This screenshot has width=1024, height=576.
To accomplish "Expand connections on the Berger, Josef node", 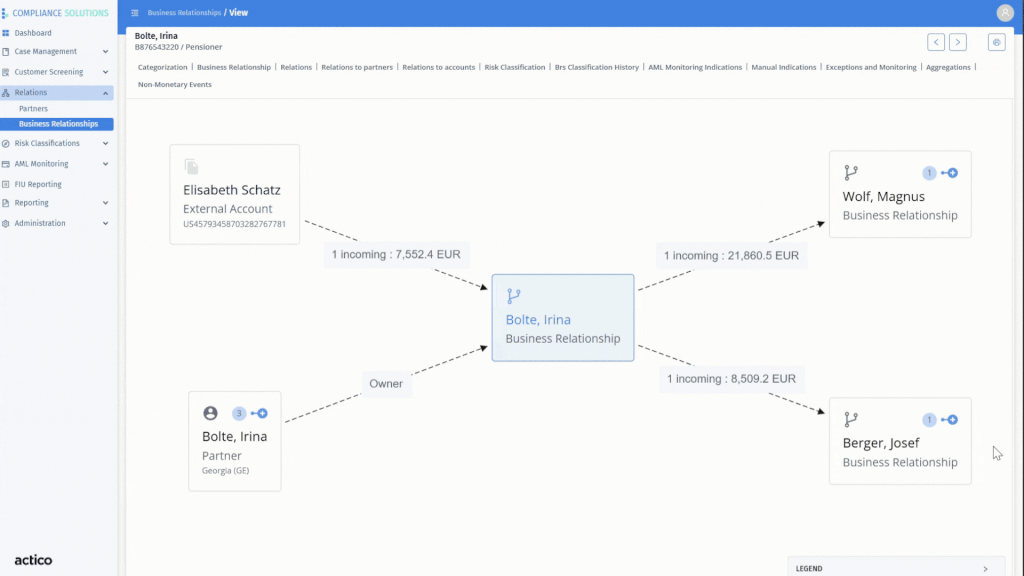I will 952,420.
